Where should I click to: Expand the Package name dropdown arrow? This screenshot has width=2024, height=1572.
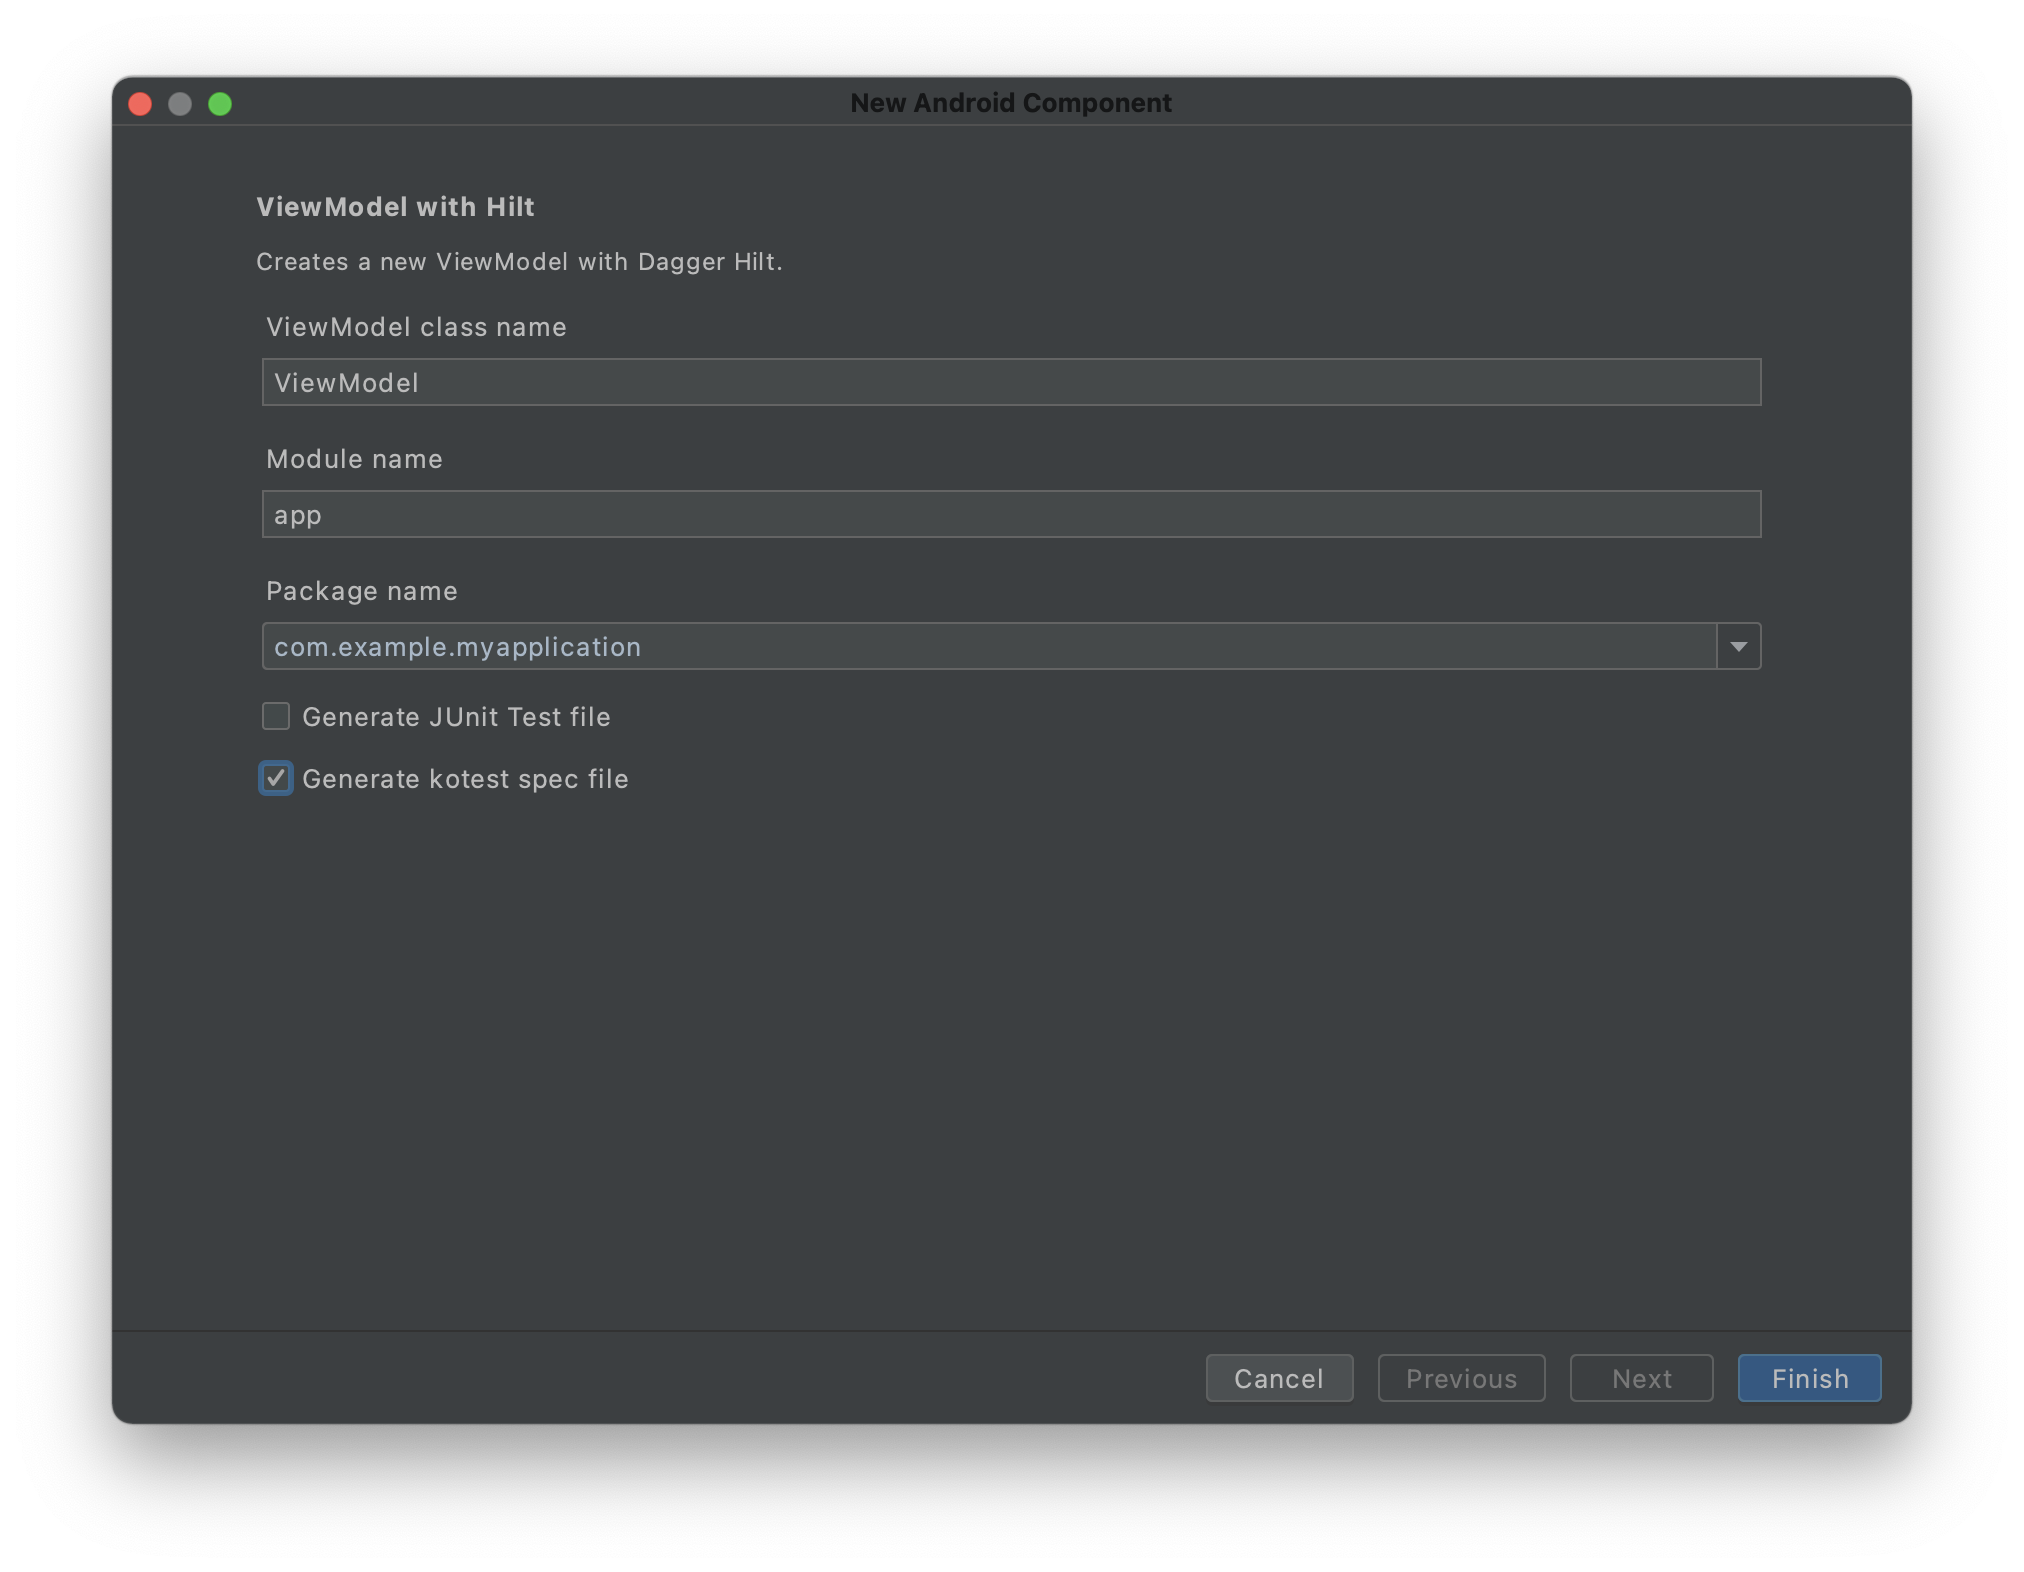pos(1738,646)
